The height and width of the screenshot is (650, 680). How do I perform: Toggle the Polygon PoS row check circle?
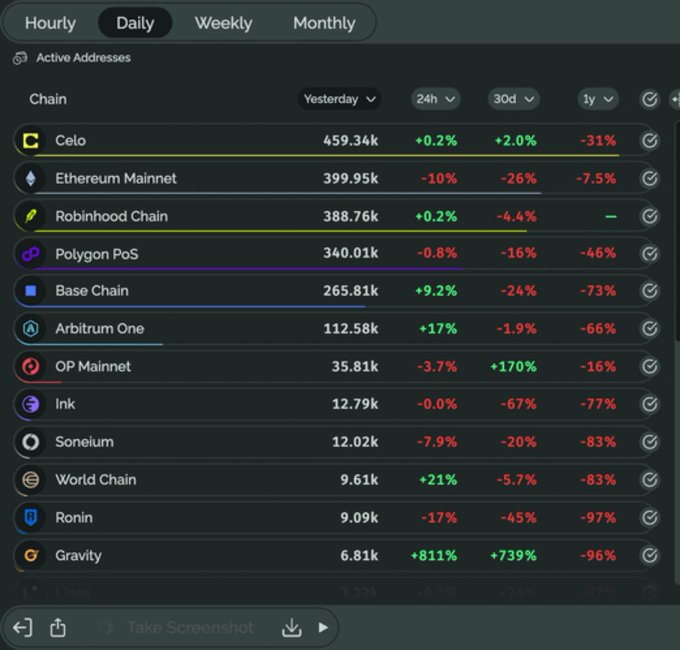click(649, 254)
